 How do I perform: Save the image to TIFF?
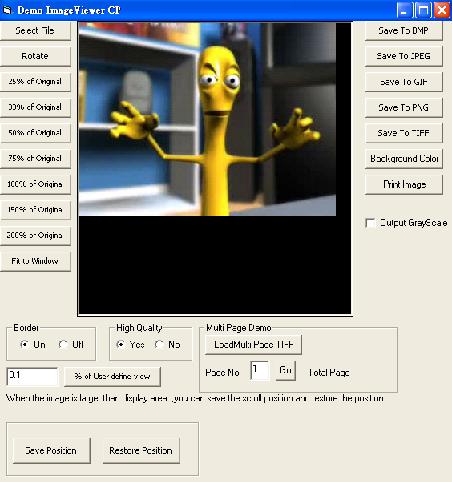[x=403, y=133]
